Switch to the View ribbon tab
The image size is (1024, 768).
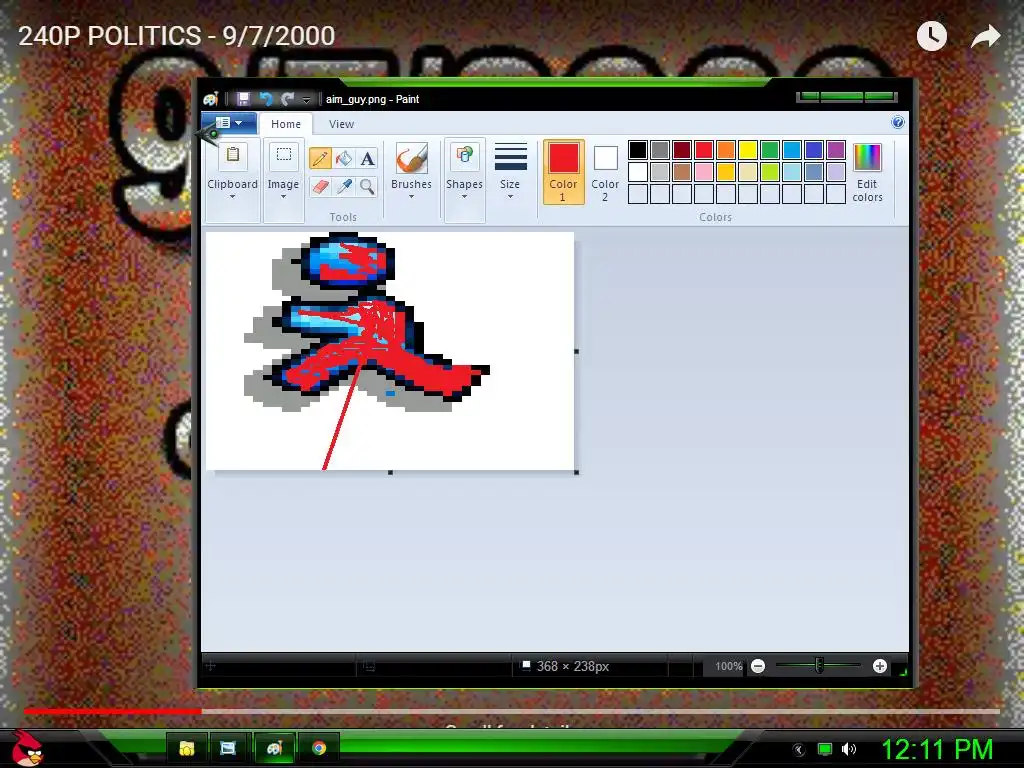coord(342,124)
